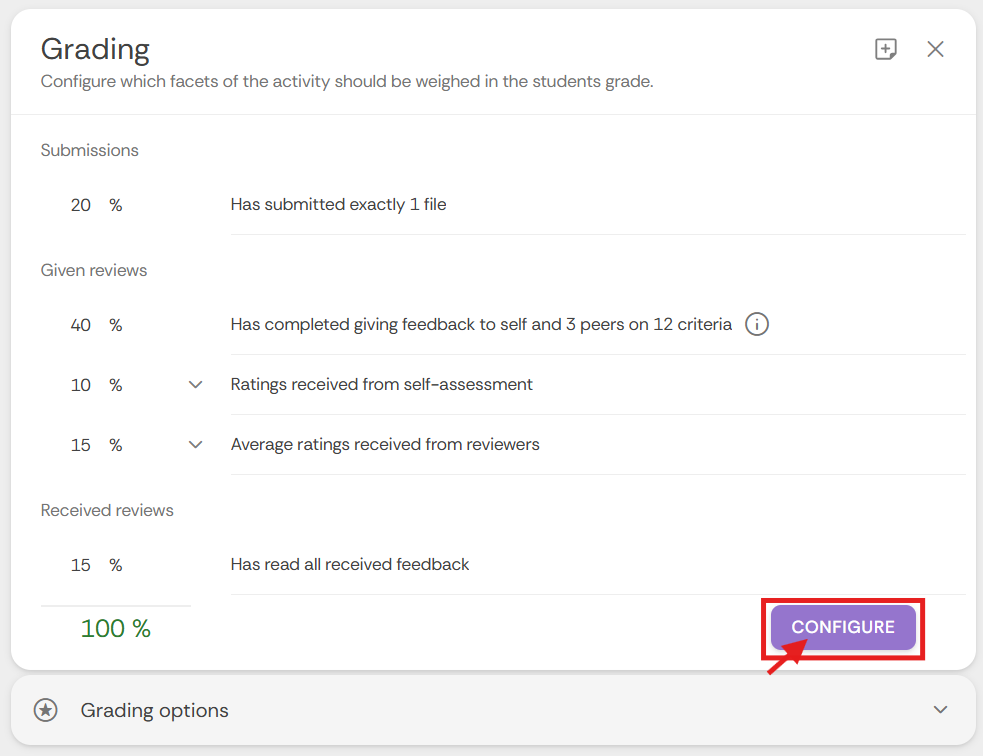The image size is (983, 756).
Task: Select the read received feedback percentage
Action: 81,565
